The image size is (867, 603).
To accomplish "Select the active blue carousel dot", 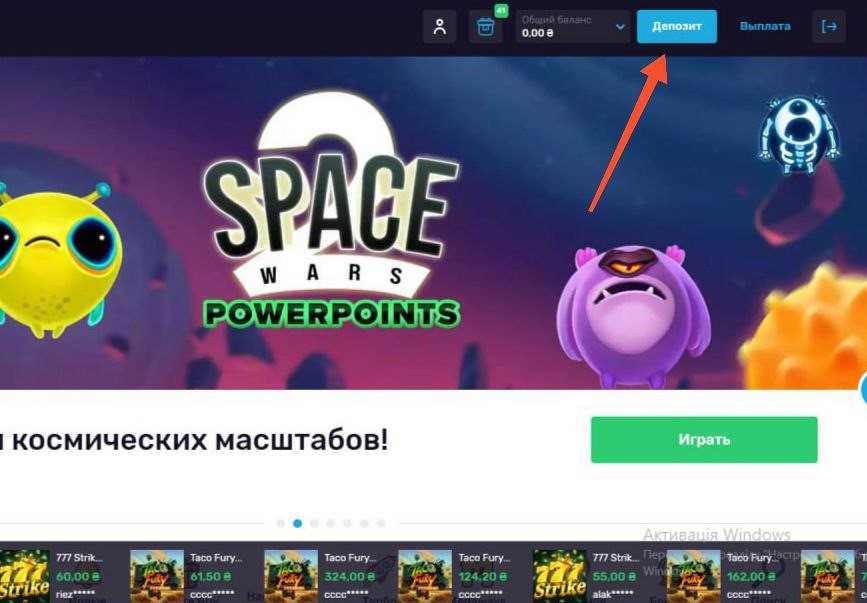I will coord(297,523).
